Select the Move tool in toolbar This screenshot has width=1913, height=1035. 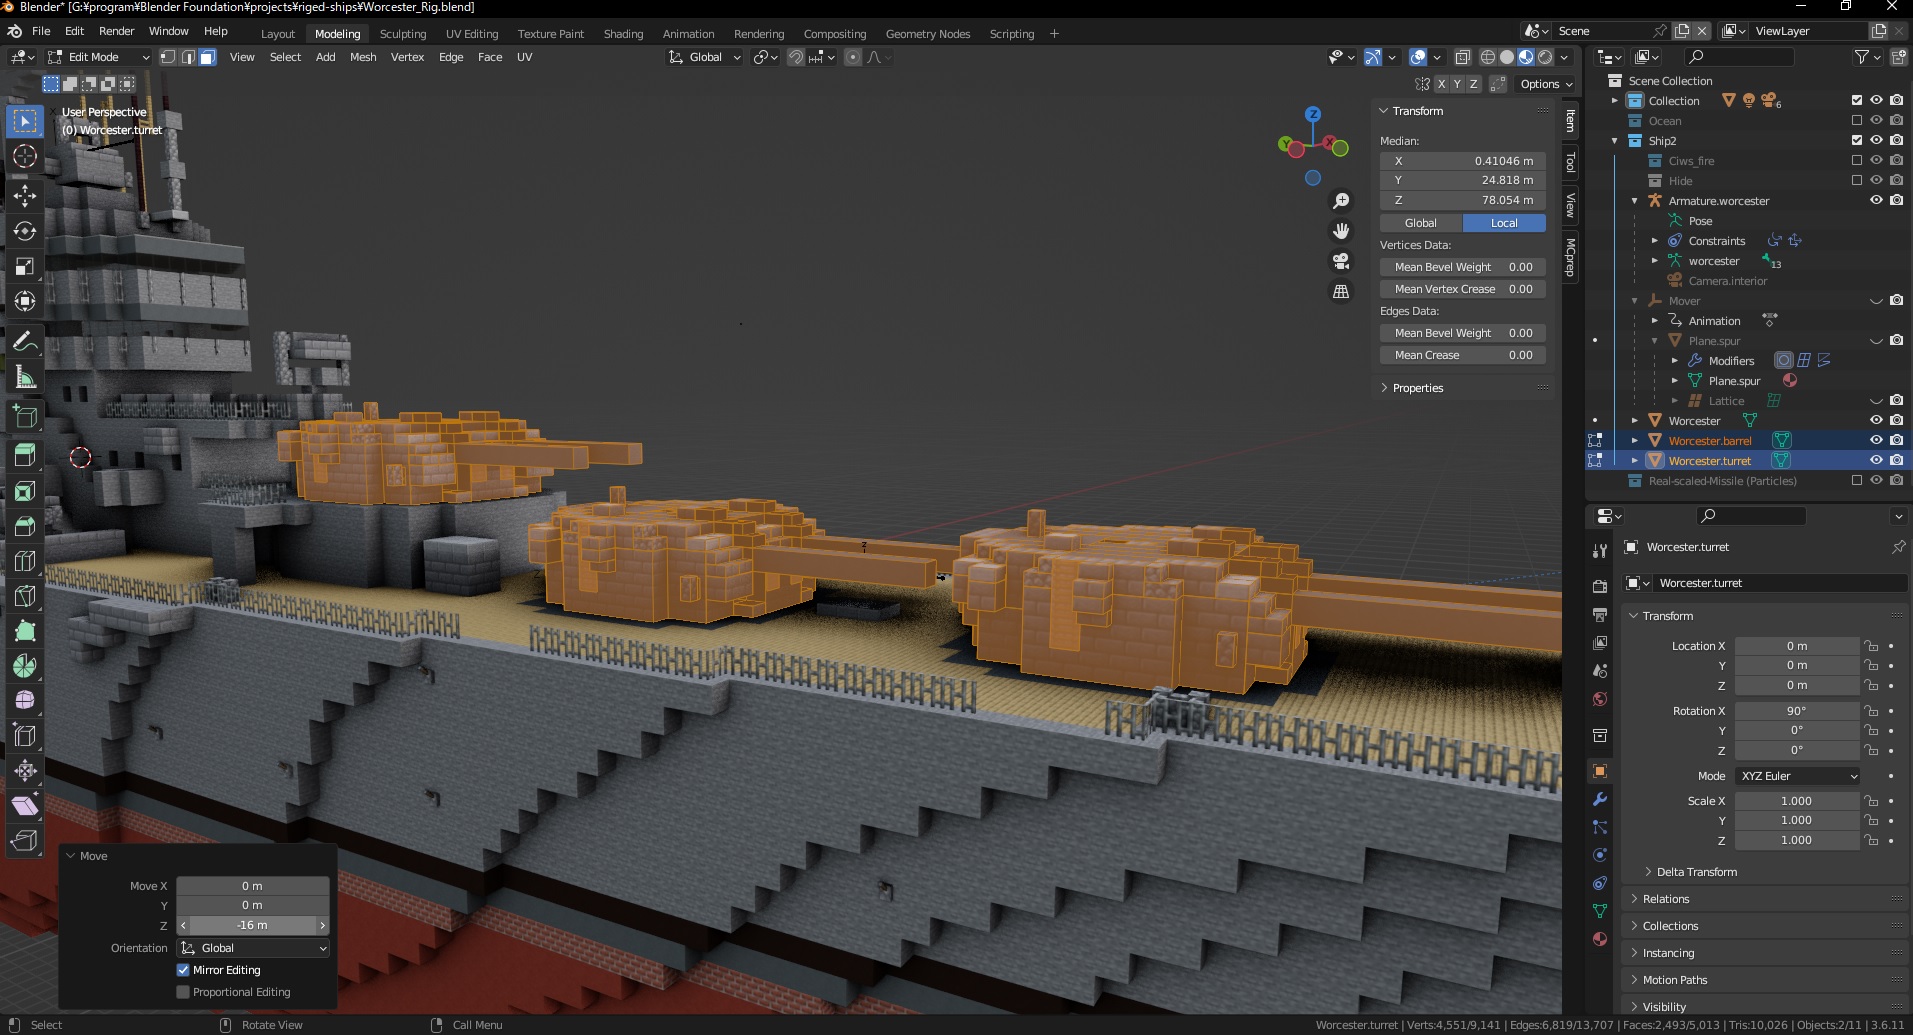[x=25, y=195]
